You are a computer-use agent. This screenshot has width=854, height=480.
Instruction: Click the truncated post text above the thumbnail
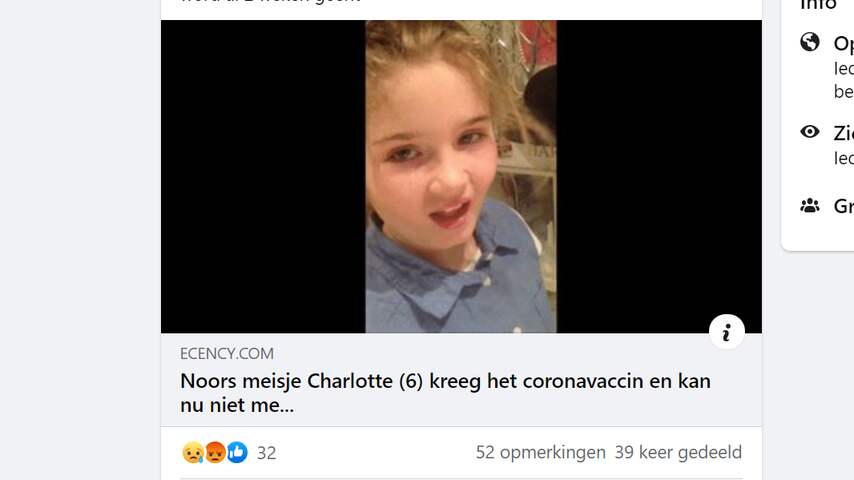(270, 2)
